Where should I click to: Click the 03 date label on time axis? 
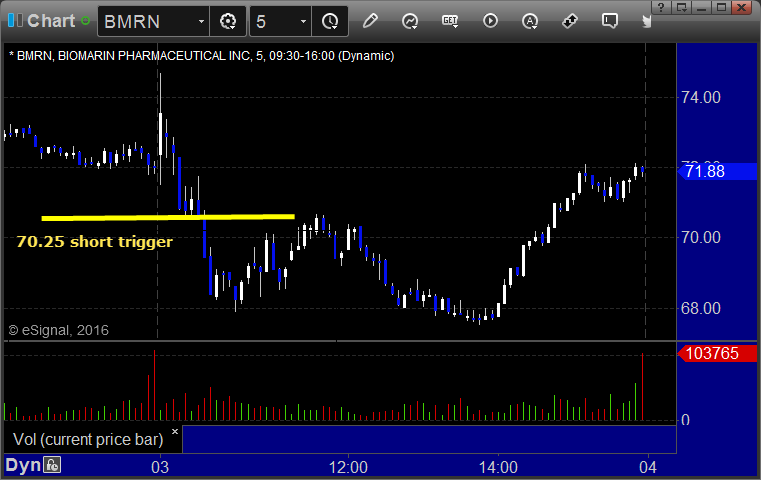coord(160,467)
